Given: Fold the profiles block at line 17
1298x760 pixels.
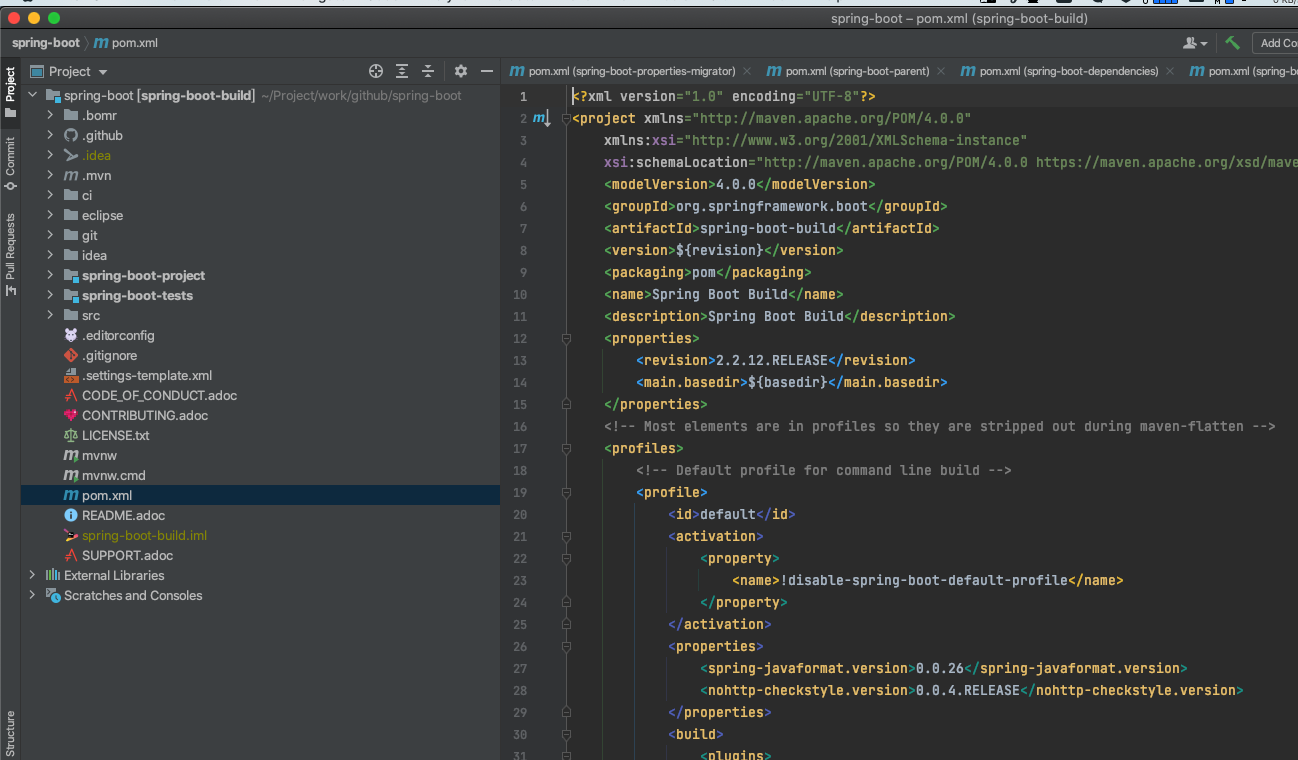Looking at the screenshot, I should (566, 448).
